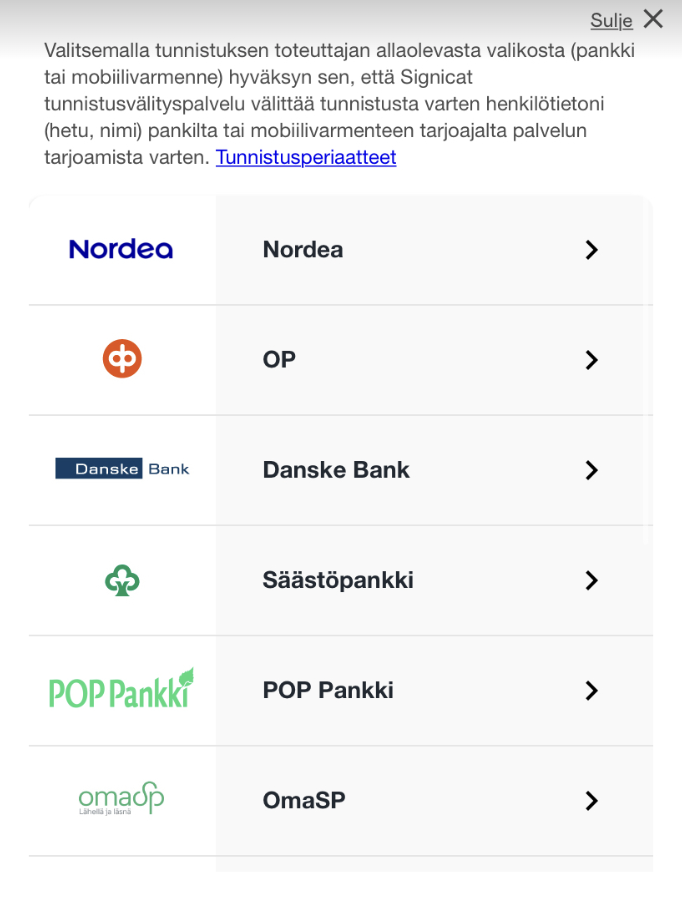682x918 pixels.
Task: Select Danske Bank text label
Action: pos(336,470)
